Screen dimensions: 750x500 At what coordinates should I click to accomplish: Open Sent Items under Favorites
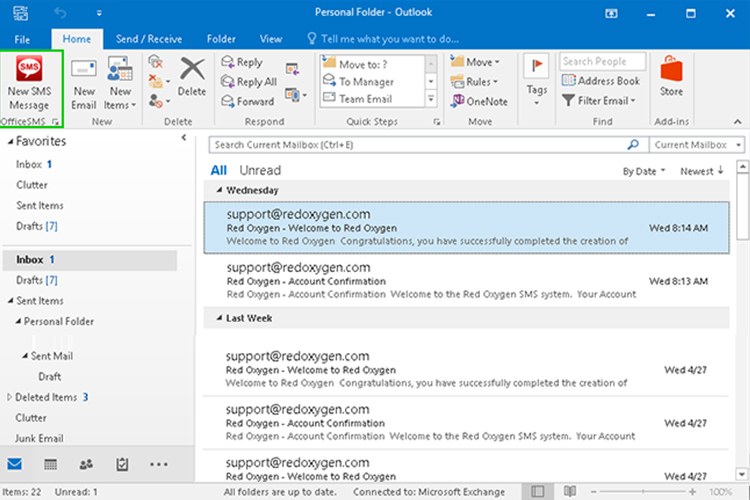pos(40,206)
